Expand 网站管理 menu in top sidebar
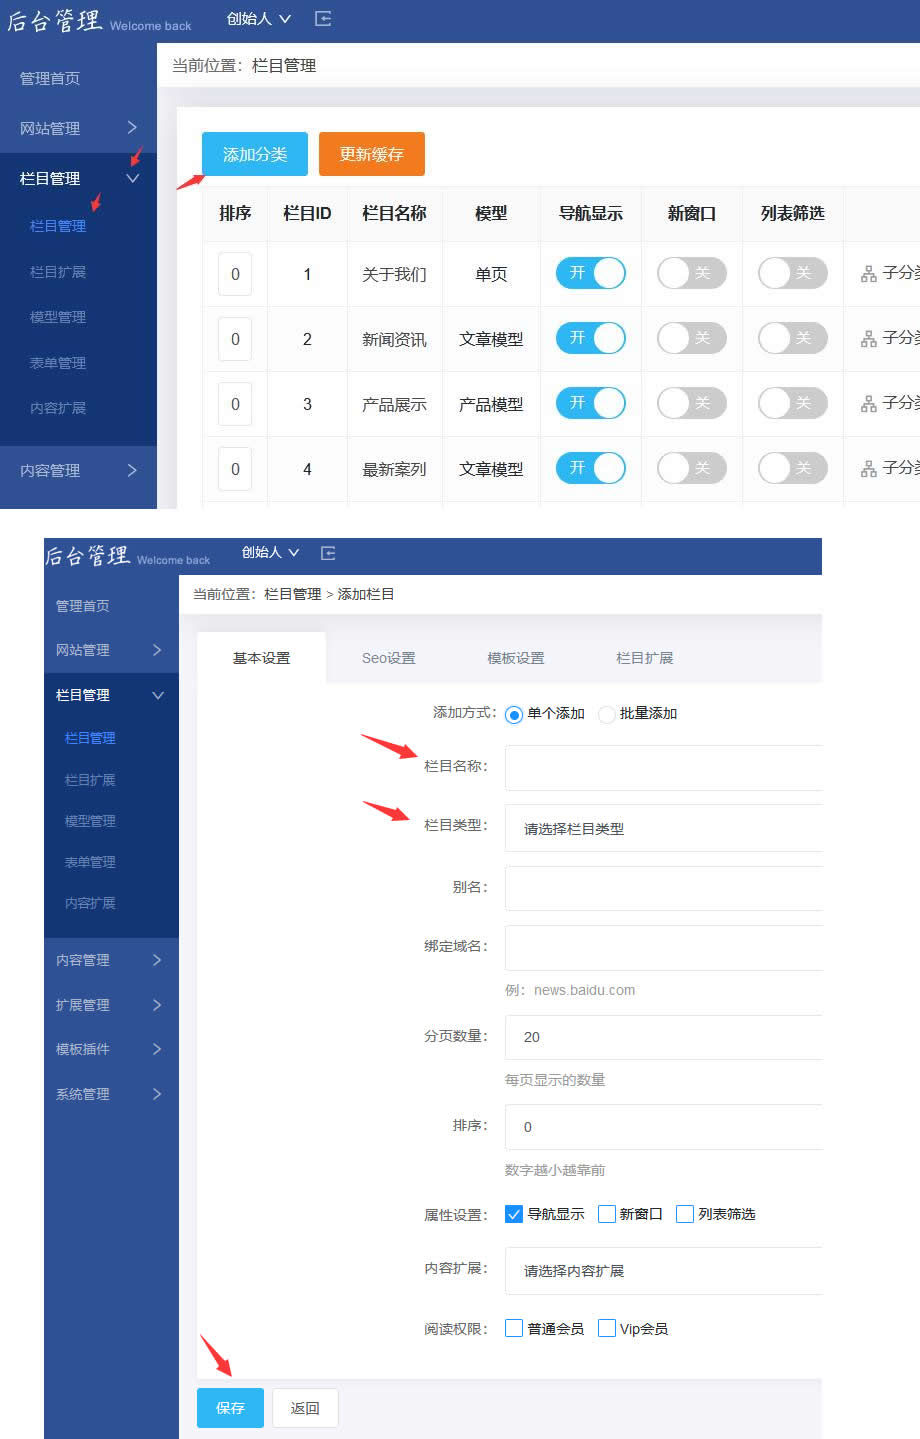 78,128
